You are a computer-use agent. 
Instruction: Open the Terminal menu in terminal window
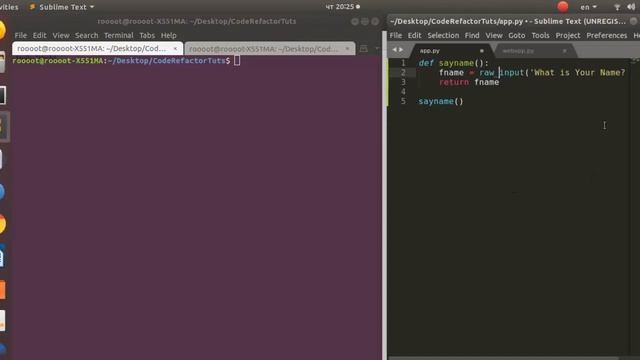[x=118, y=36]
